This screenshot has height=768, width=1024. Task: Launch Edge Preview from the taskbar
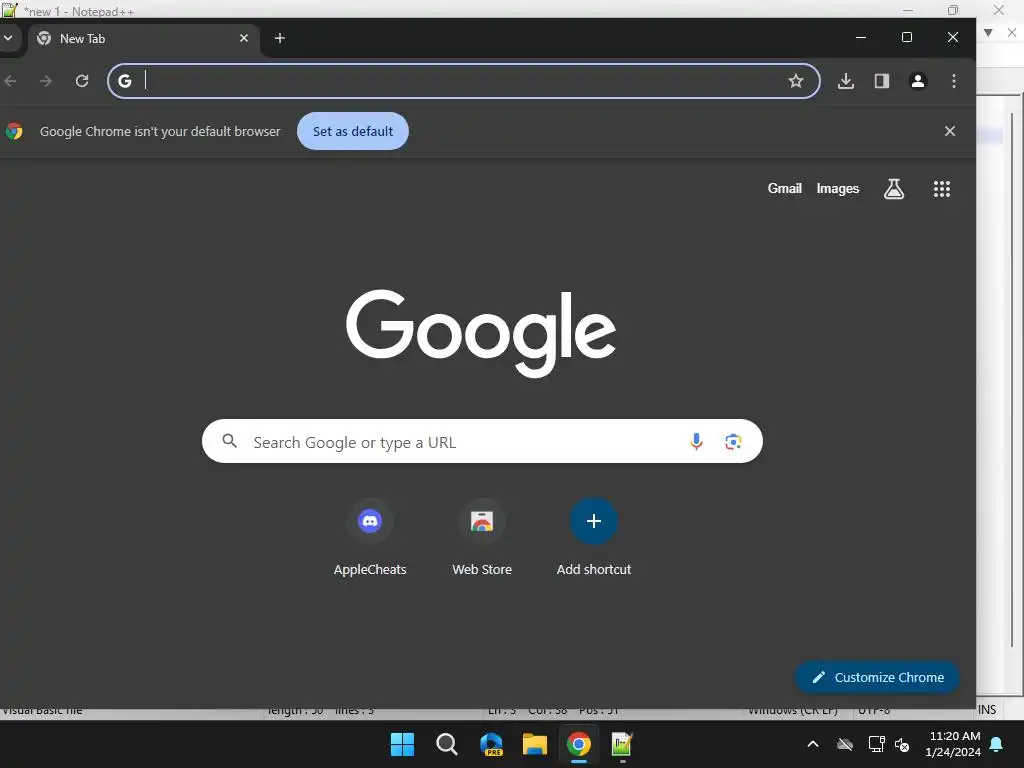pos(491,744)
